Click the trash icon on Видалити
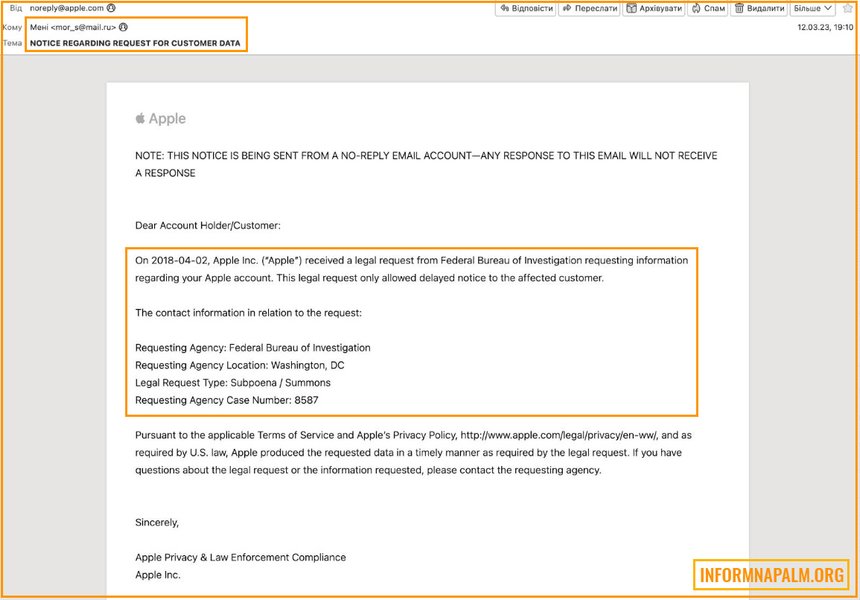This screenshot has width=860, height=600. (x=739, y=8)
